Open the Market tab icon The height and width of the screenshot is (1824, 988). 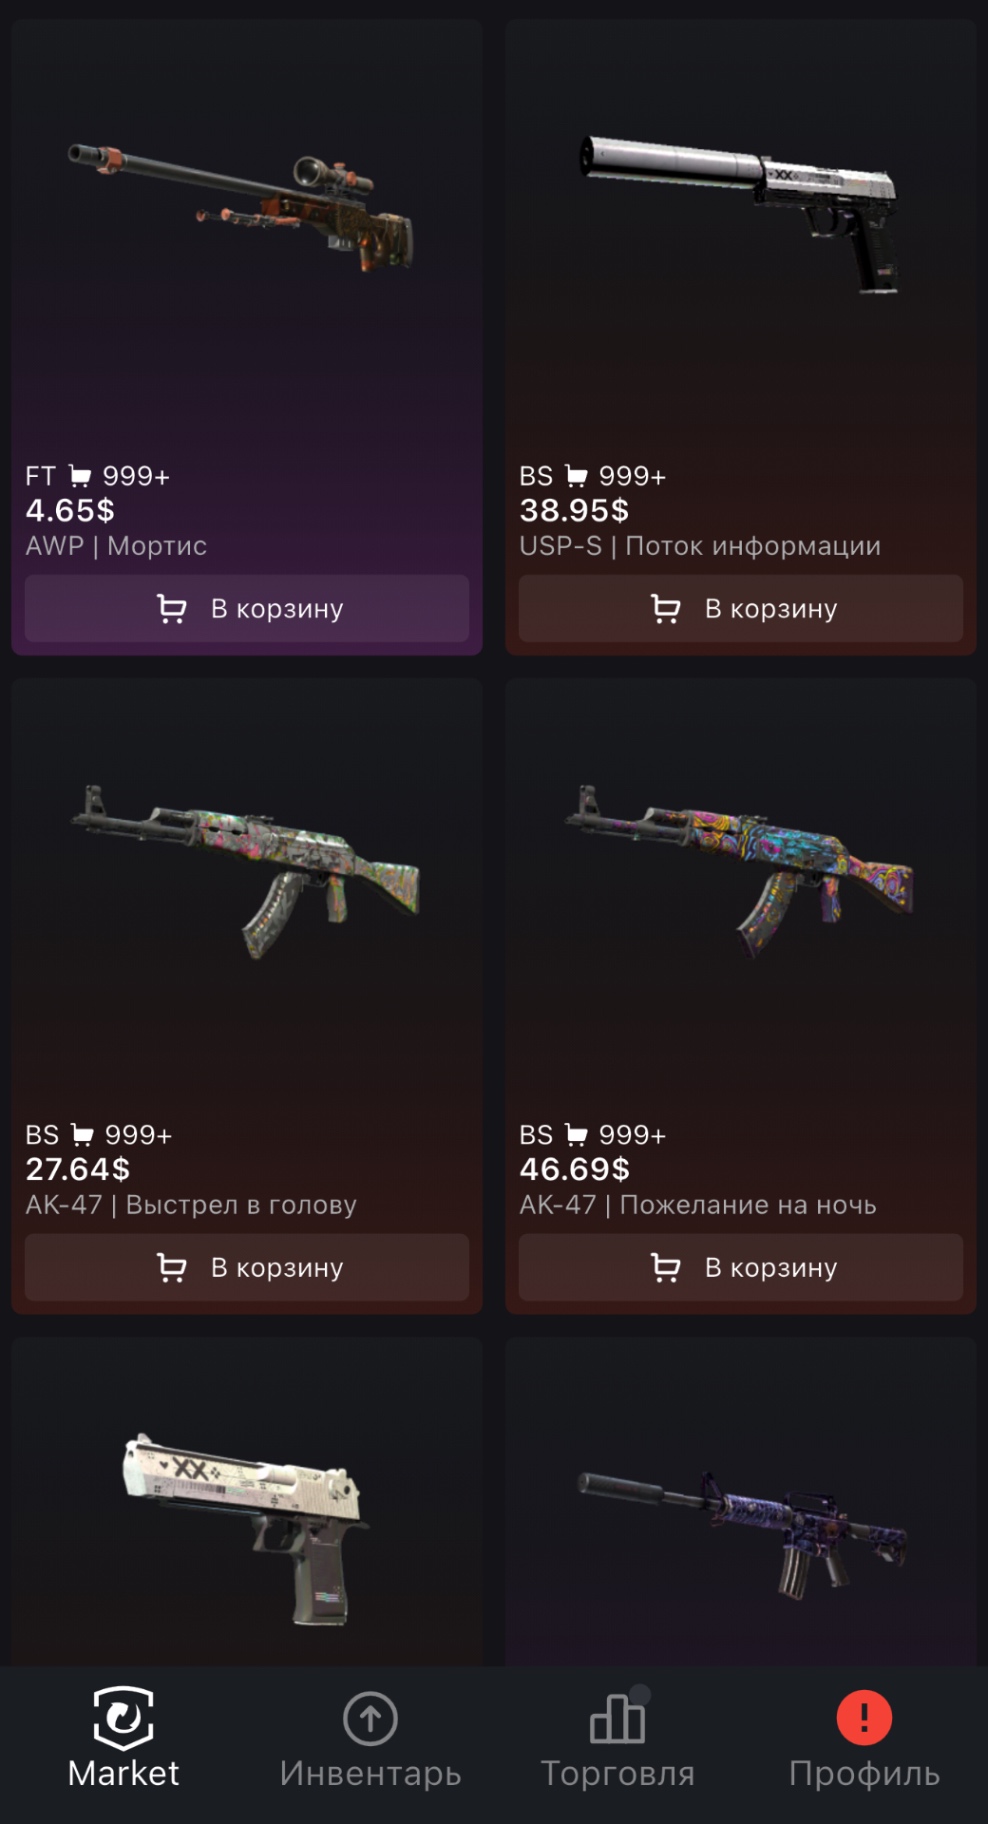point(123,1718)
